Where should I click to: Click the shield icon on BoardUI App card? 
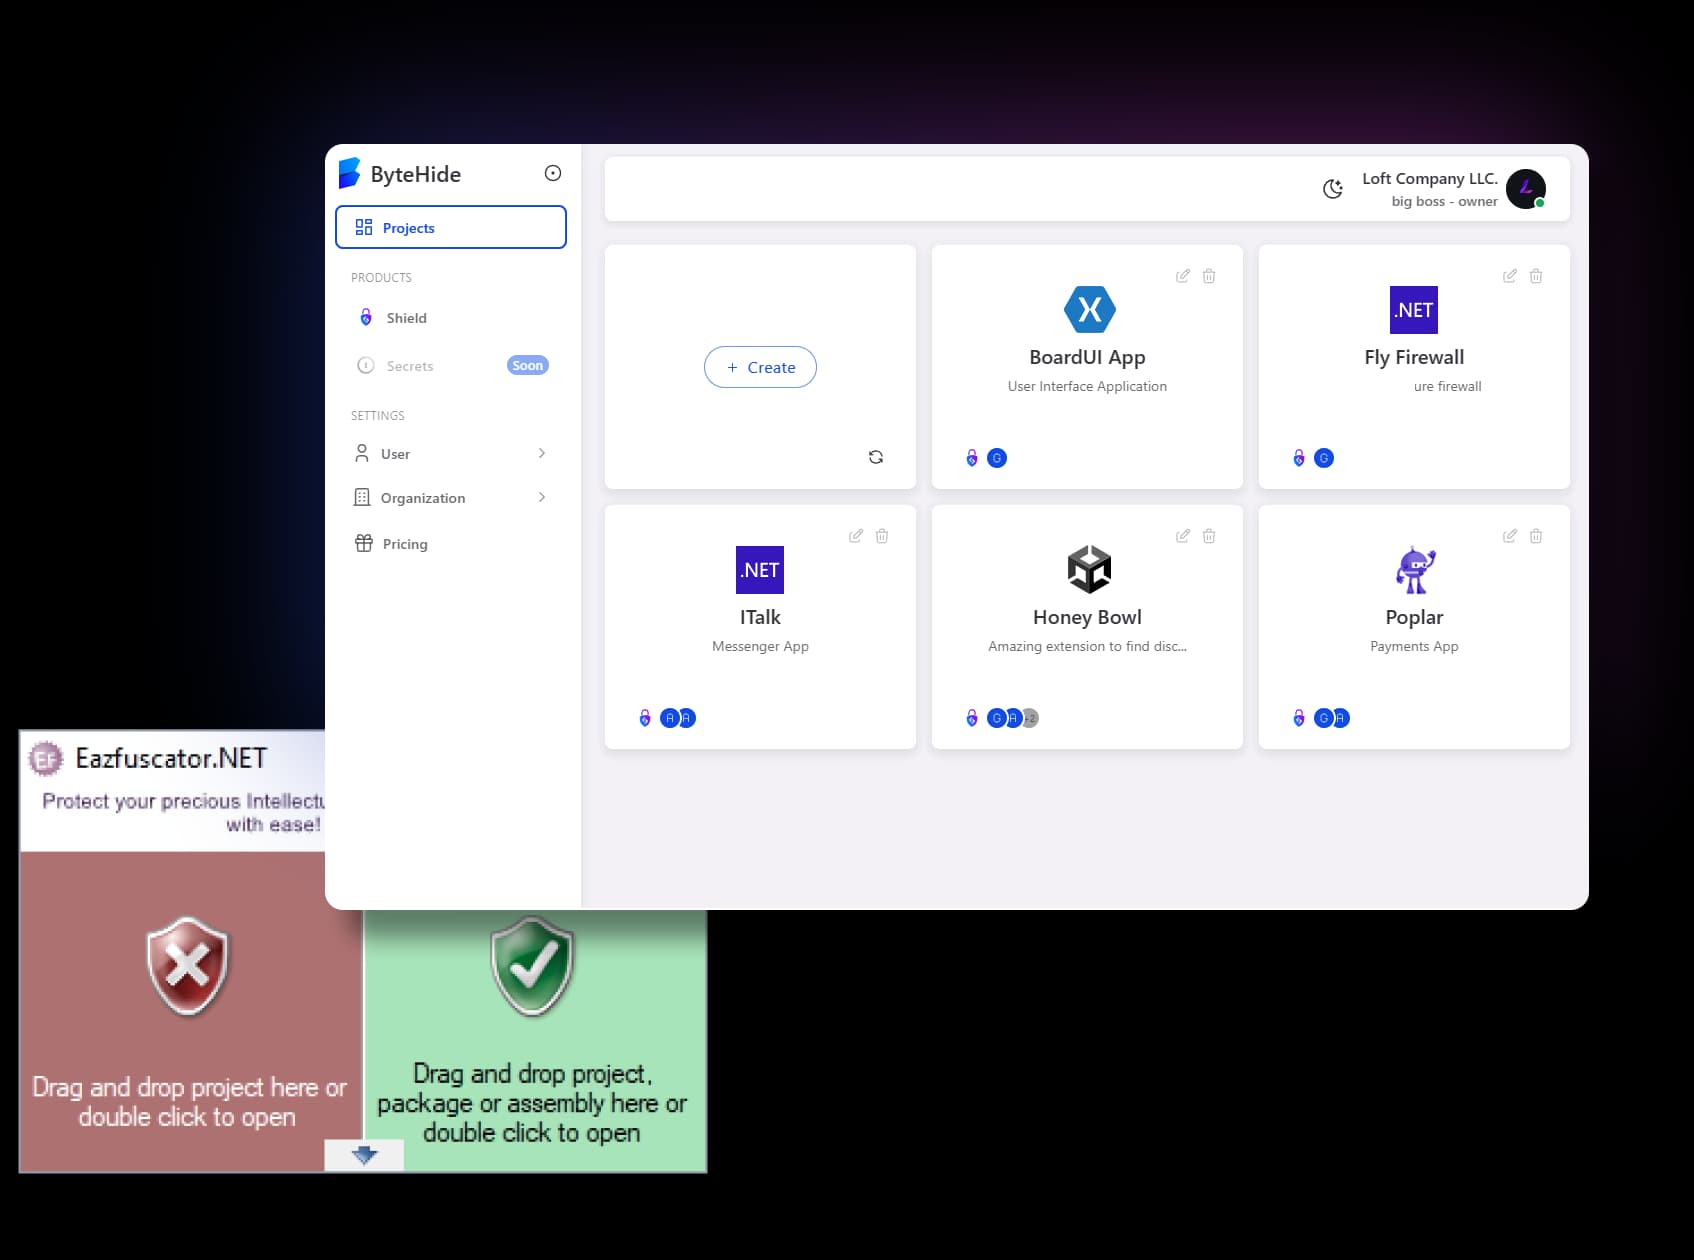coord(972,458)
